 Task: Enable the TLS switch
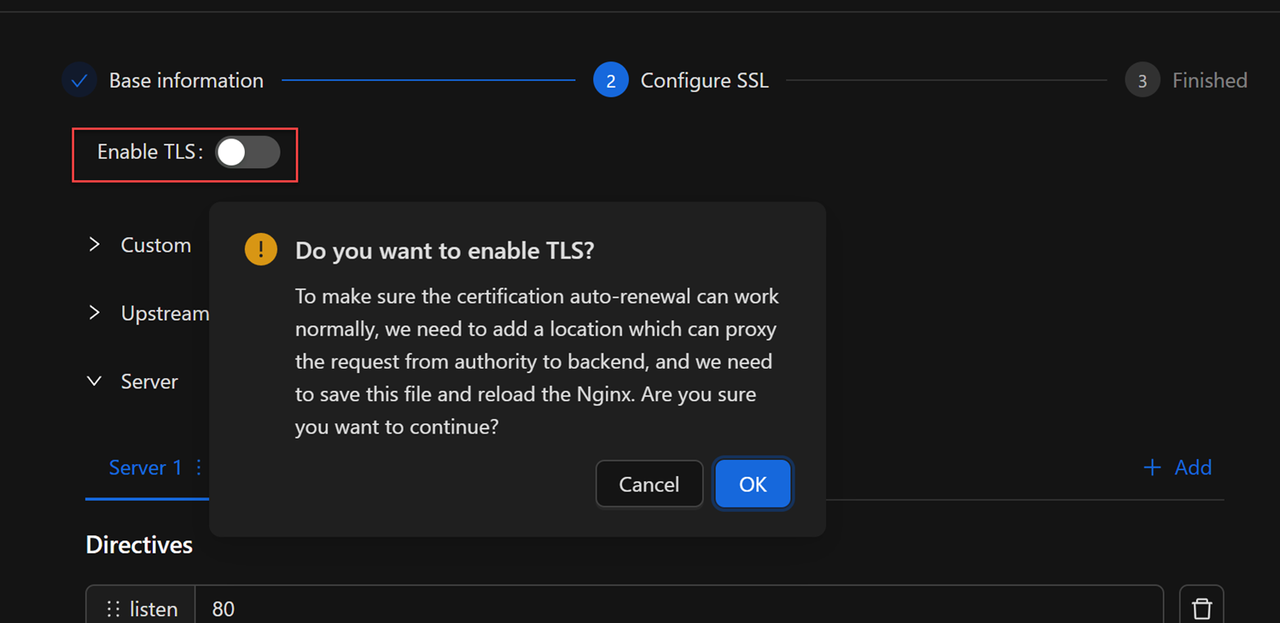click(247, 151)
